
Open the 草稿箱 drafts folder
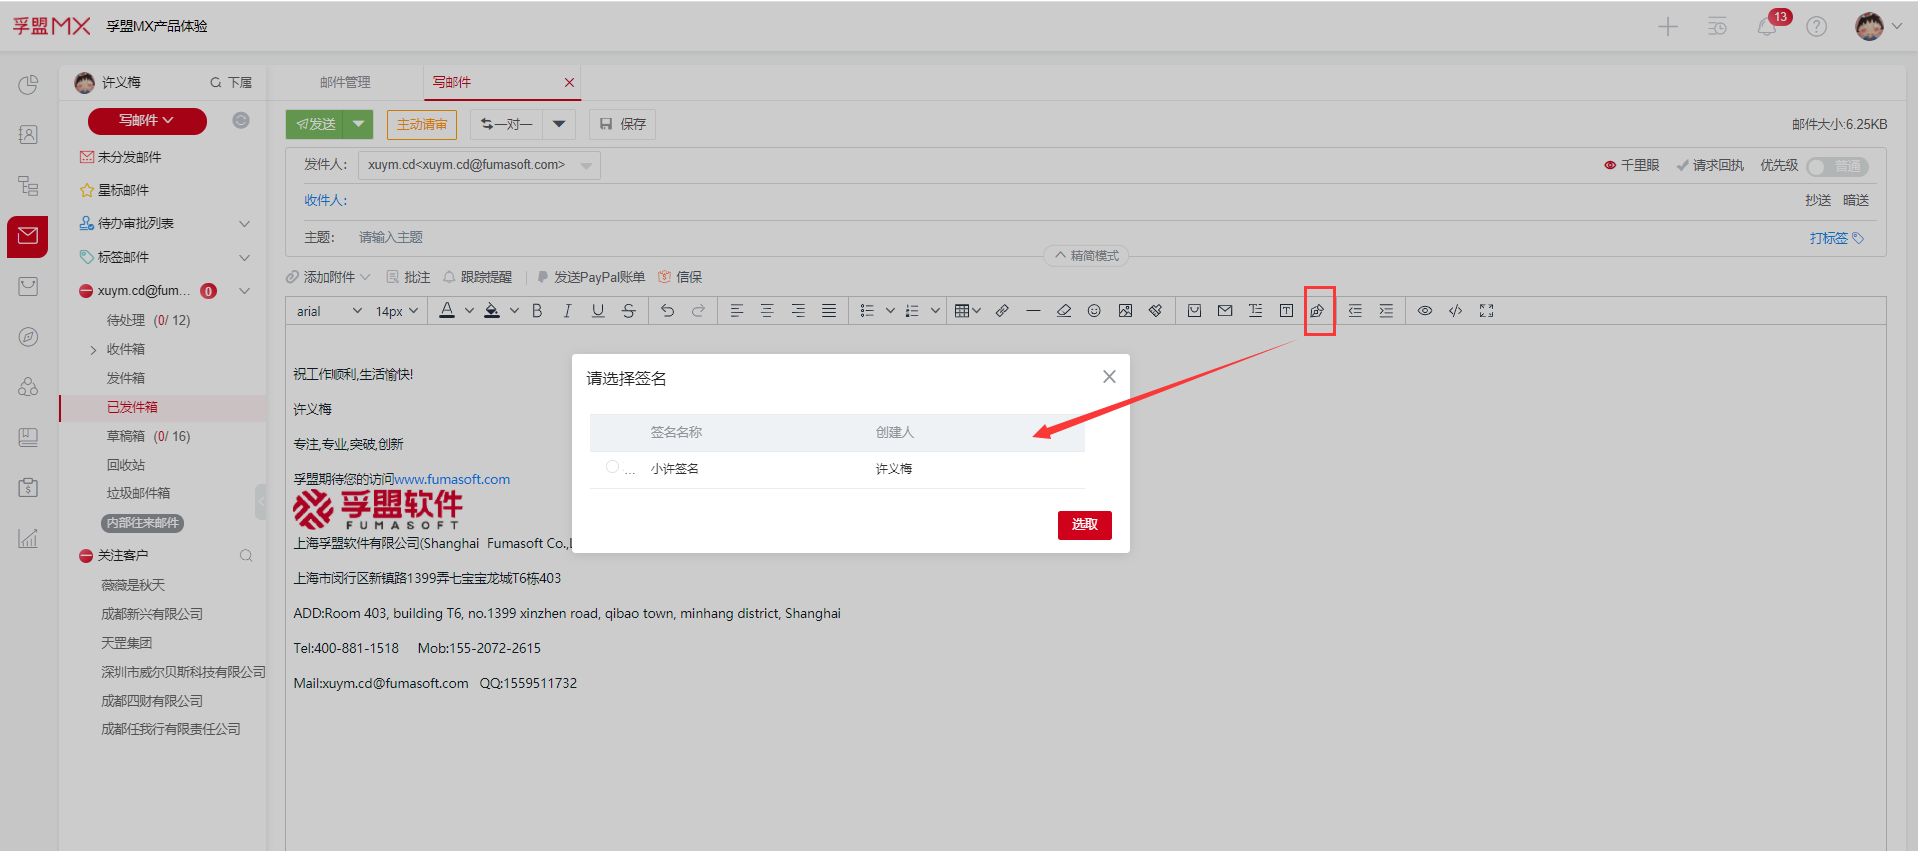point(126,436)
